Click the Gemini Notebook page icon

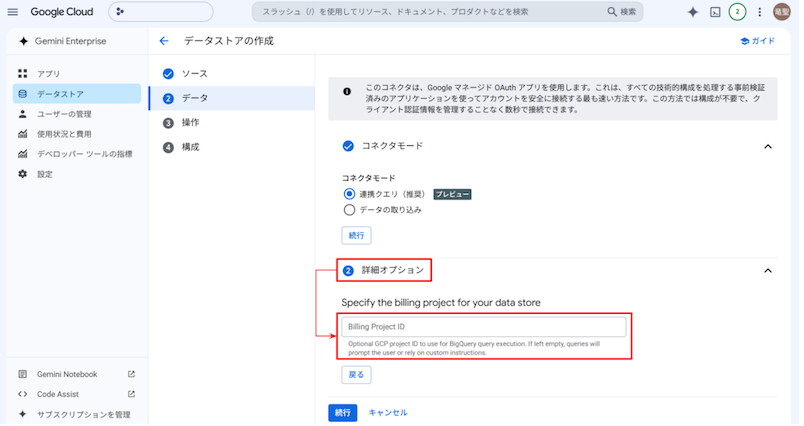pyautogui.click(x=23, y=374)
